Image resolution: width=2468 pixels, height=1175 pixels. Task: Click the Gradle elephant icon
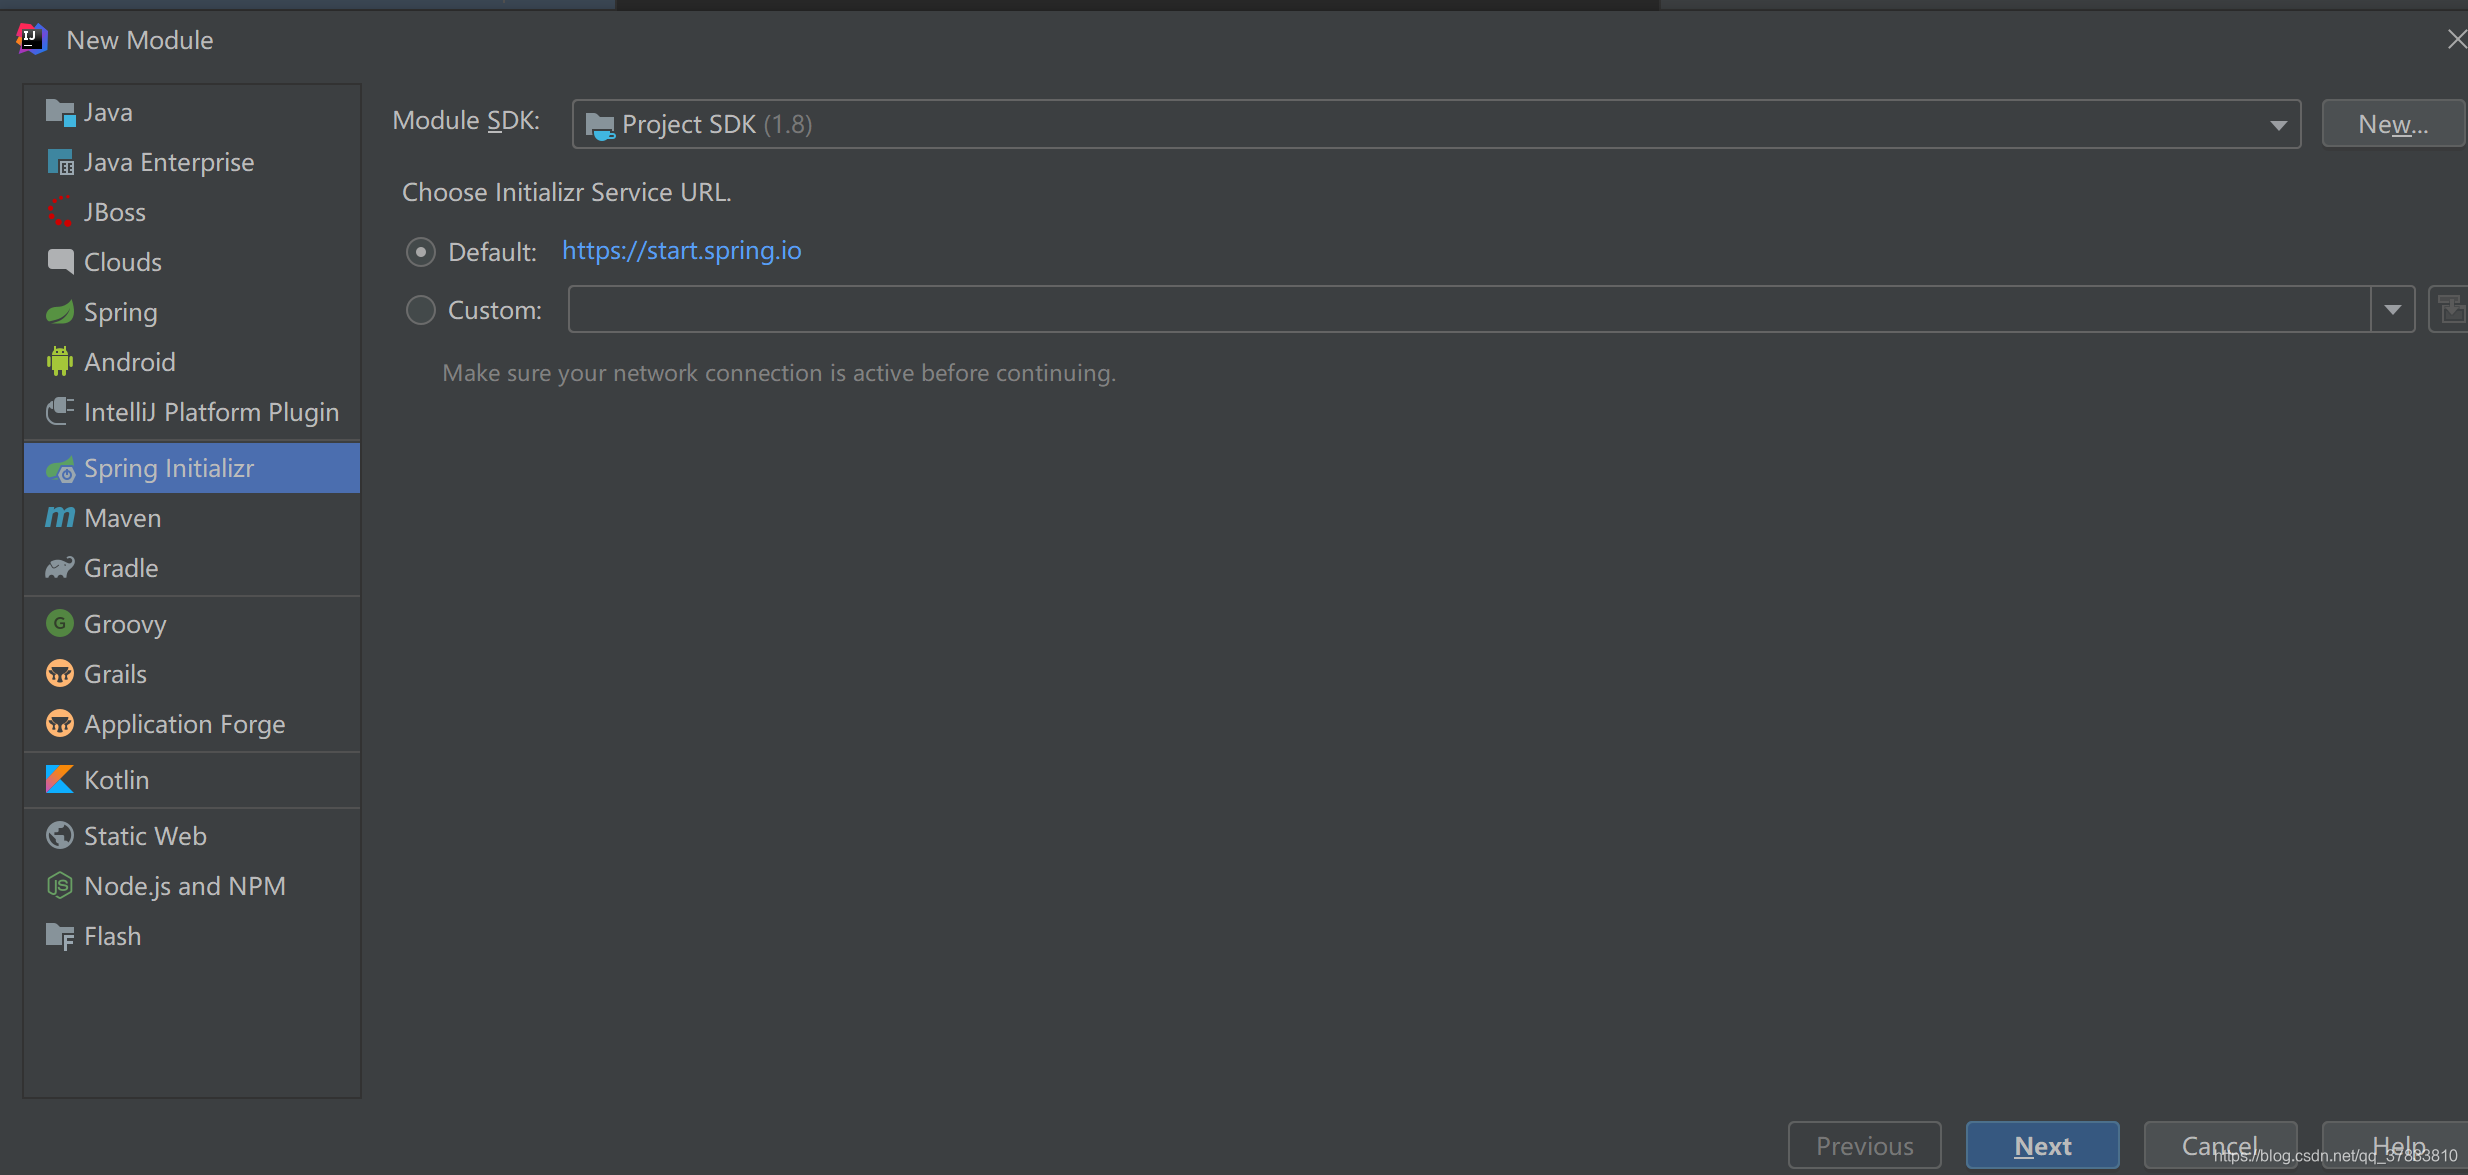coord(60,567)
